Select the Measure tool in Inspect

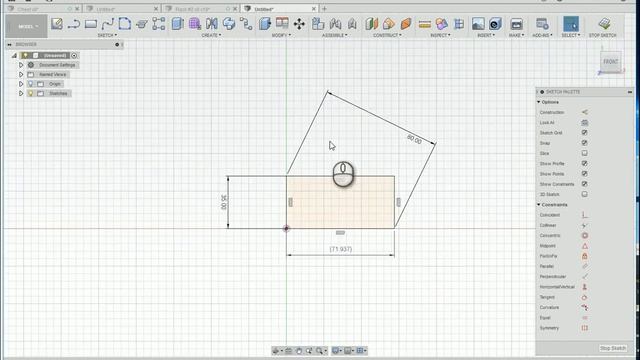point(424,24)
